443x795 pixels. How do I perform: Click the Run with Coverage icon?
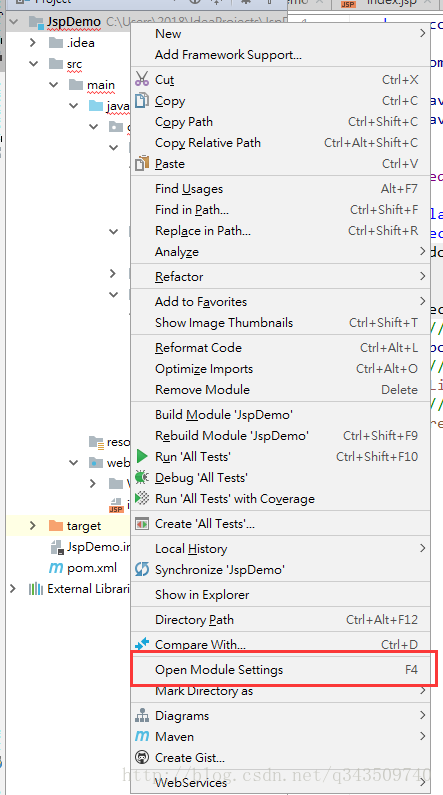click(x=142, y=498)
